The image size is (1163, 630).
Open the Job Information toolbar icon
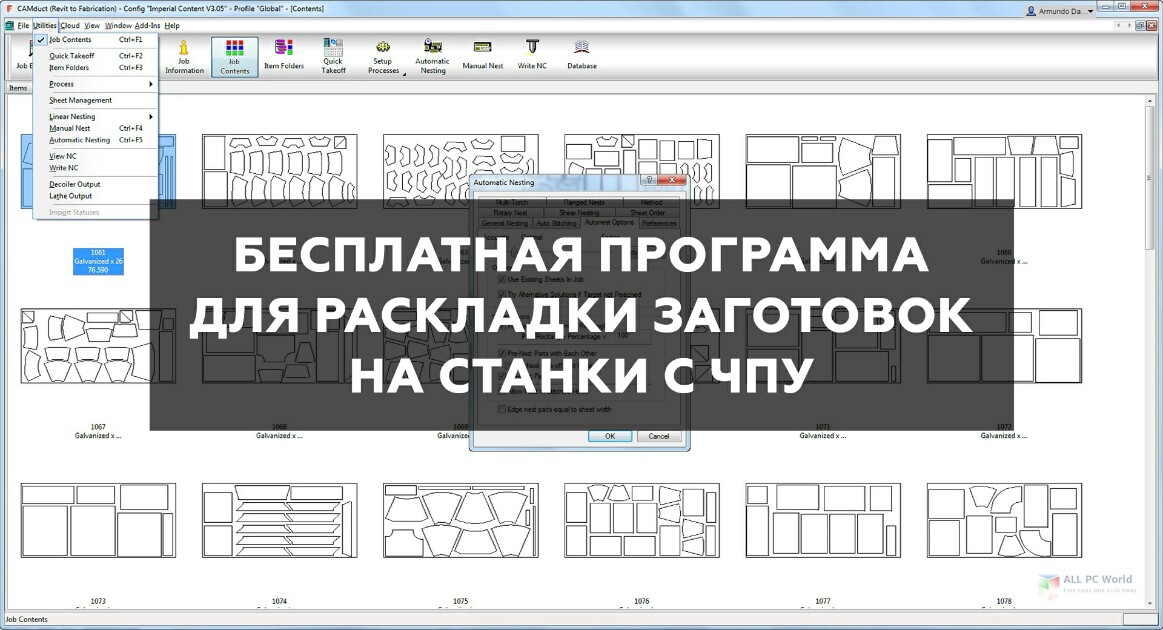coord(184,56)
